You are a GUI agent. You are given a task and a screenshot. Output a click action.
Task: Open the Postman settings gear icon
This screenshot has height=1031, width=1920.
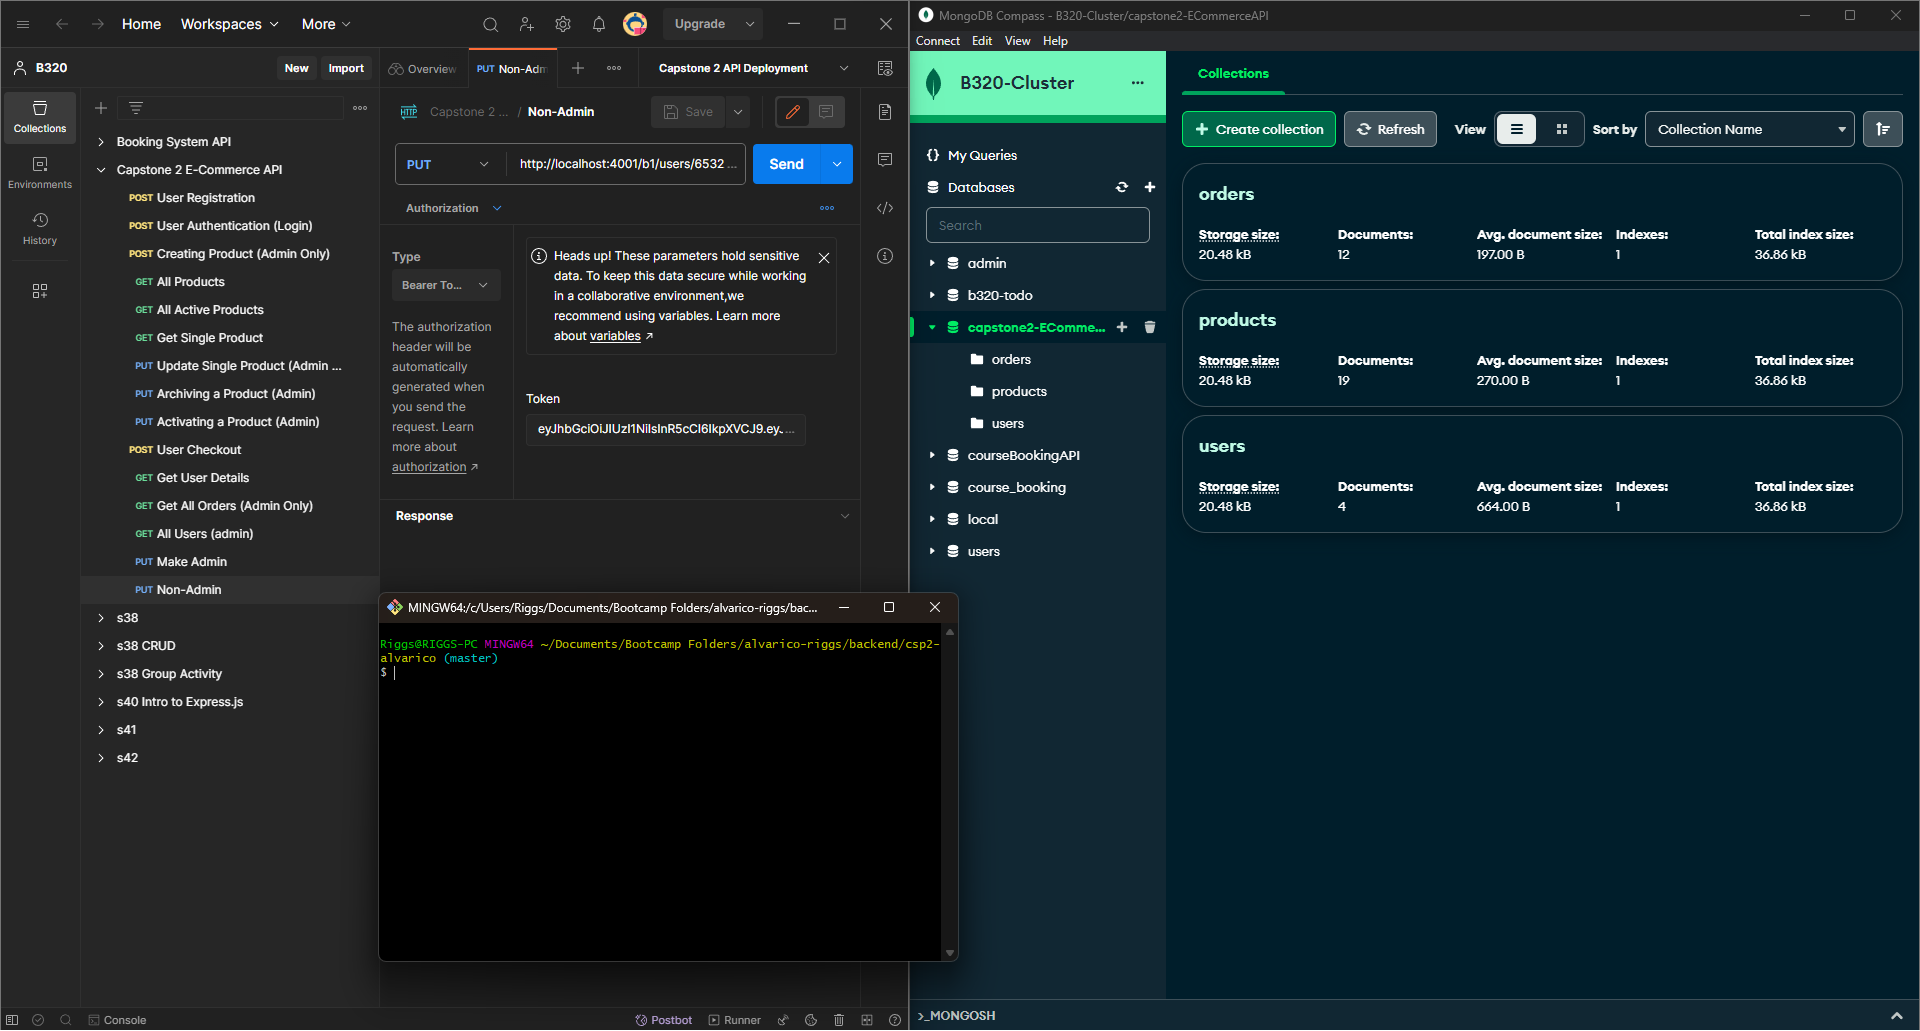(x=563, y=24)
